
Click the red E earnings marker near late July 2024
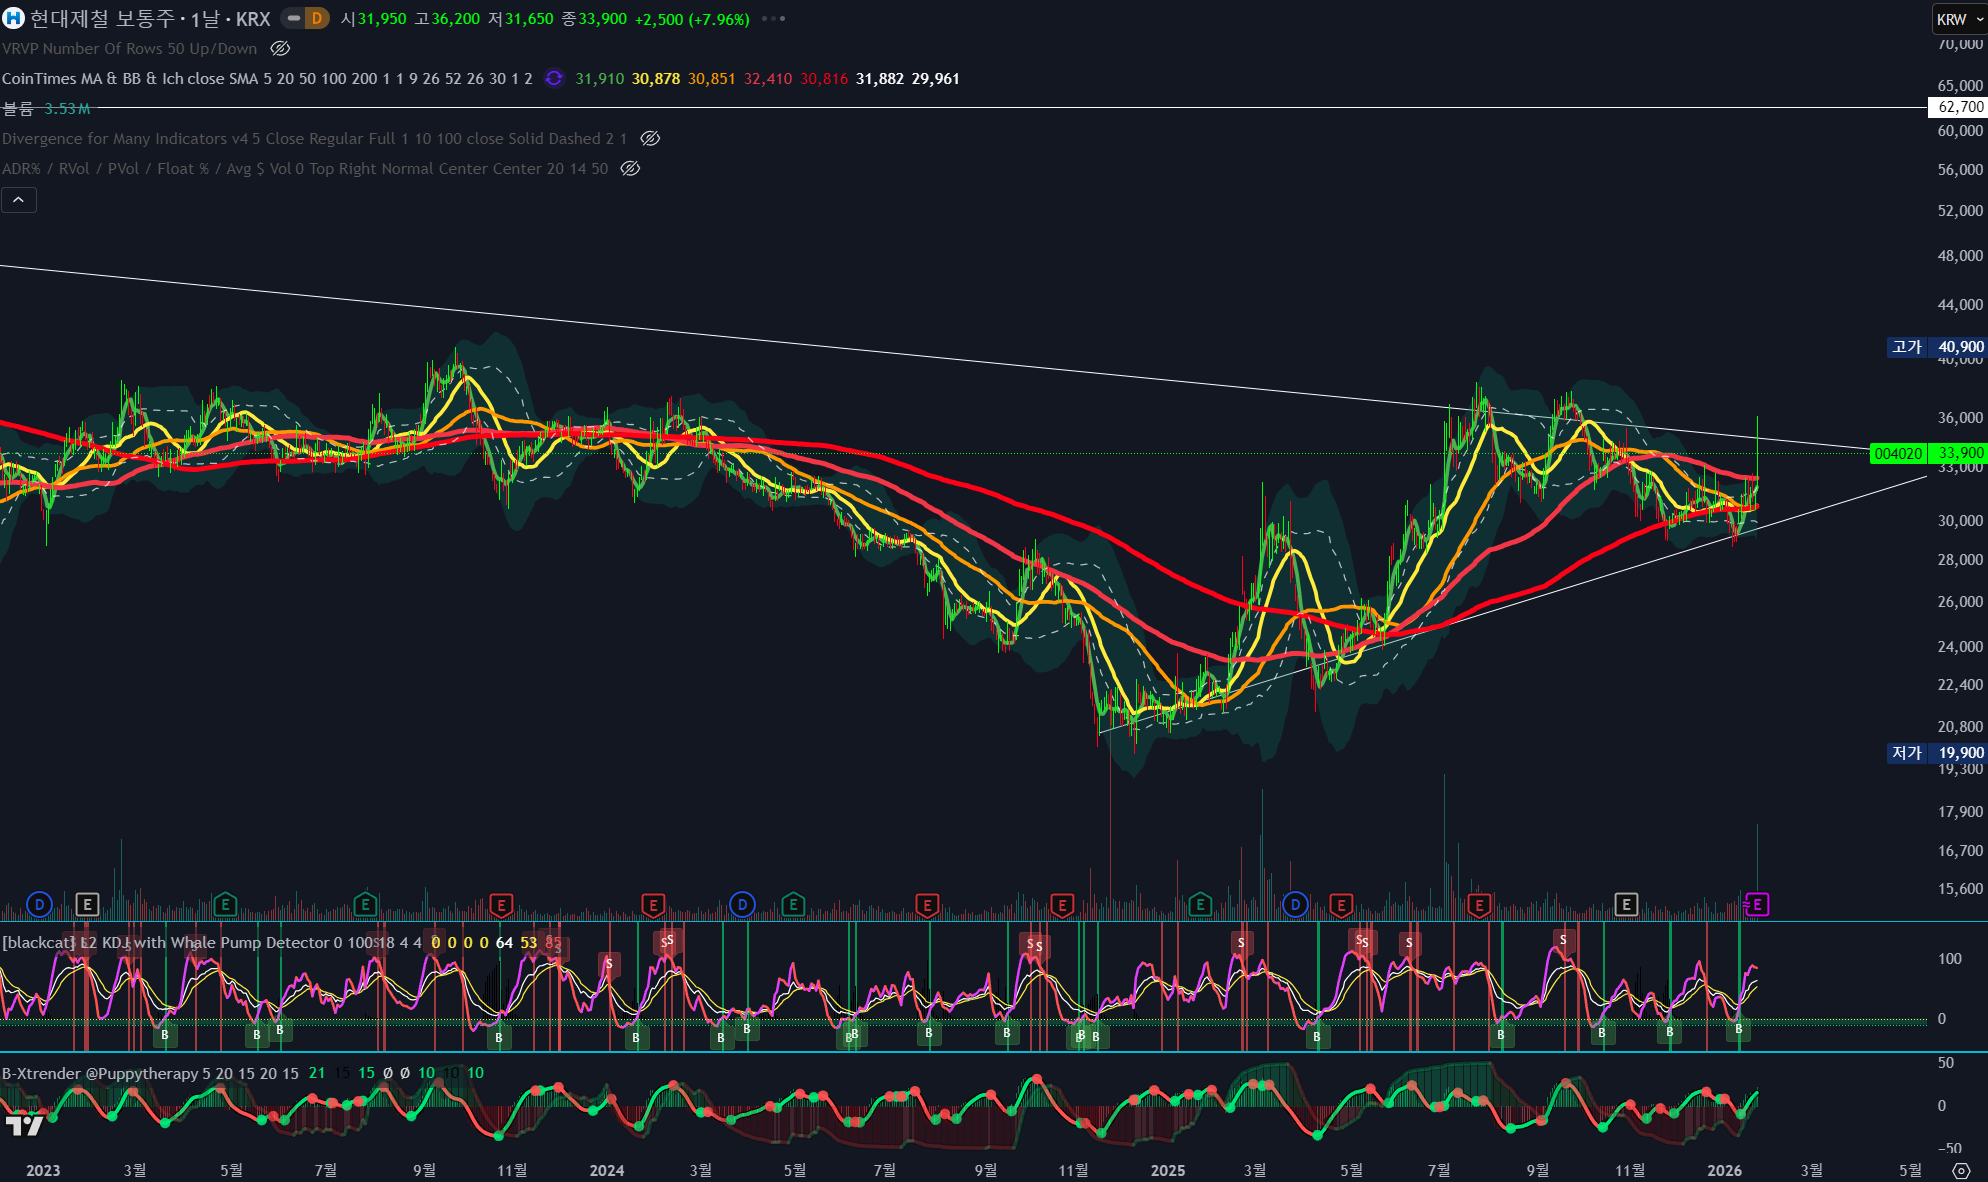[927, 905]
